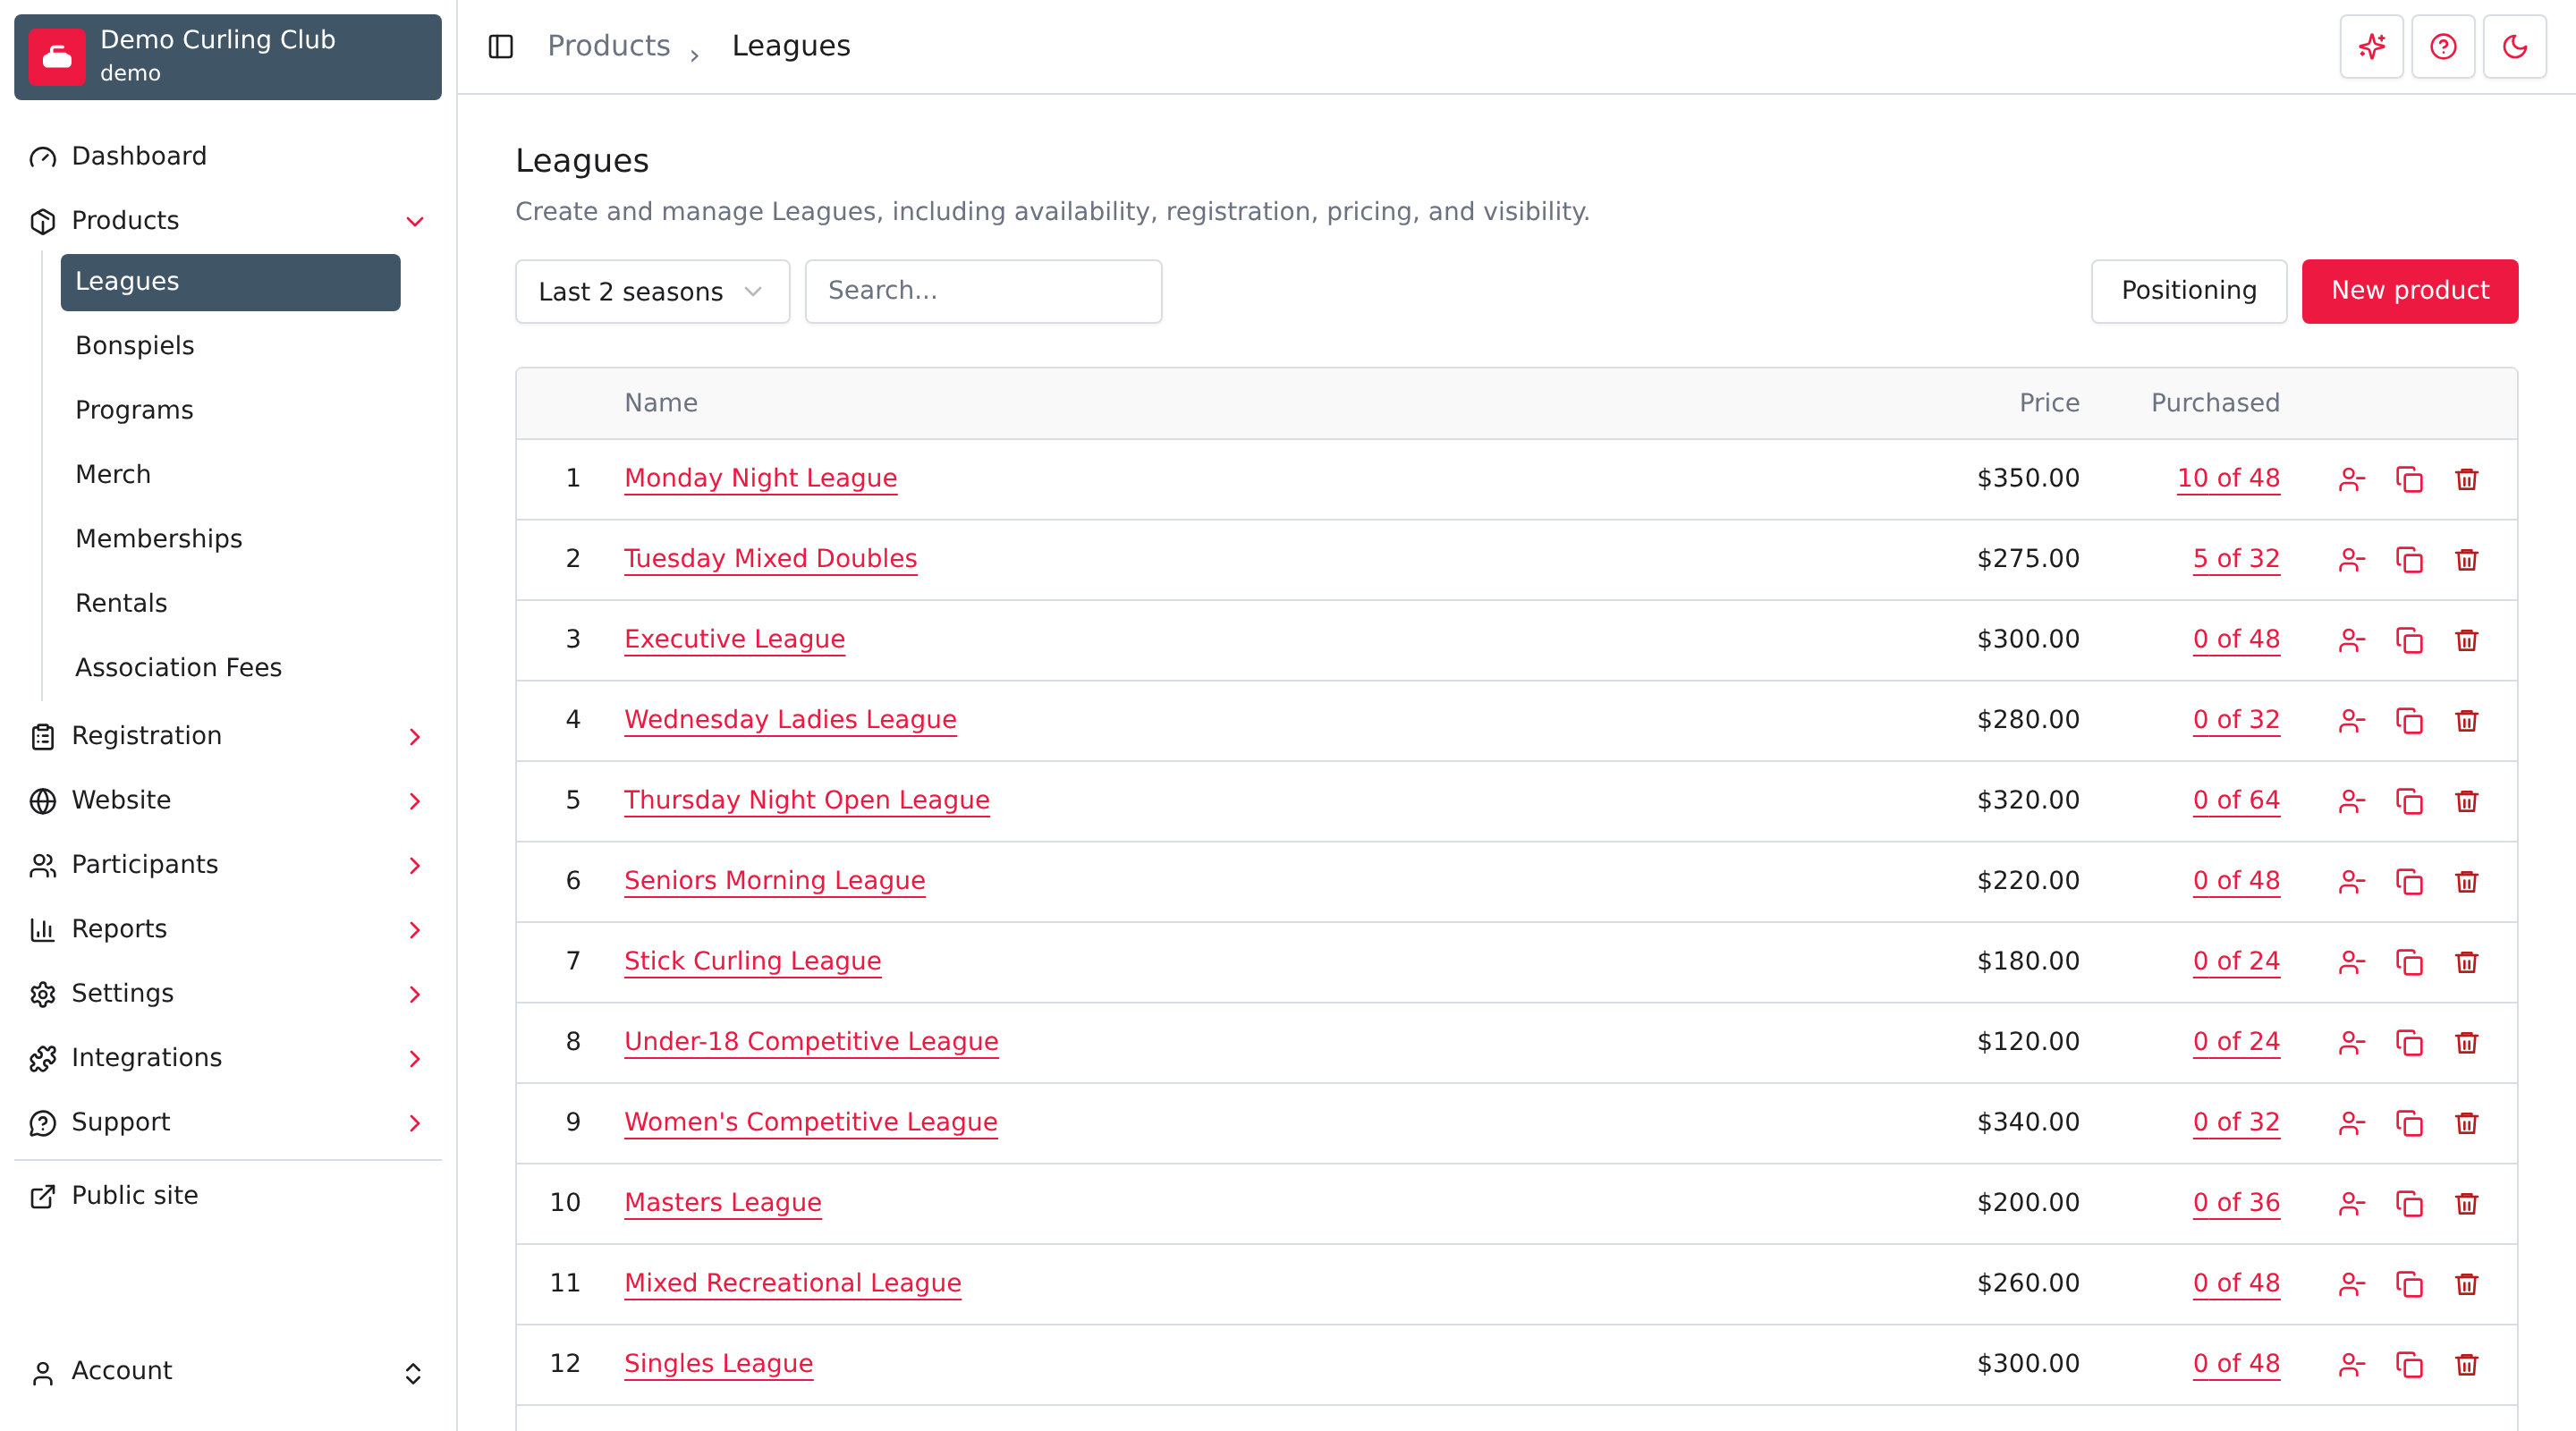This screenshot has width=2576, height=1431.
Task: Open the Last 2 seasons dropdown
Action: (652, 291)
